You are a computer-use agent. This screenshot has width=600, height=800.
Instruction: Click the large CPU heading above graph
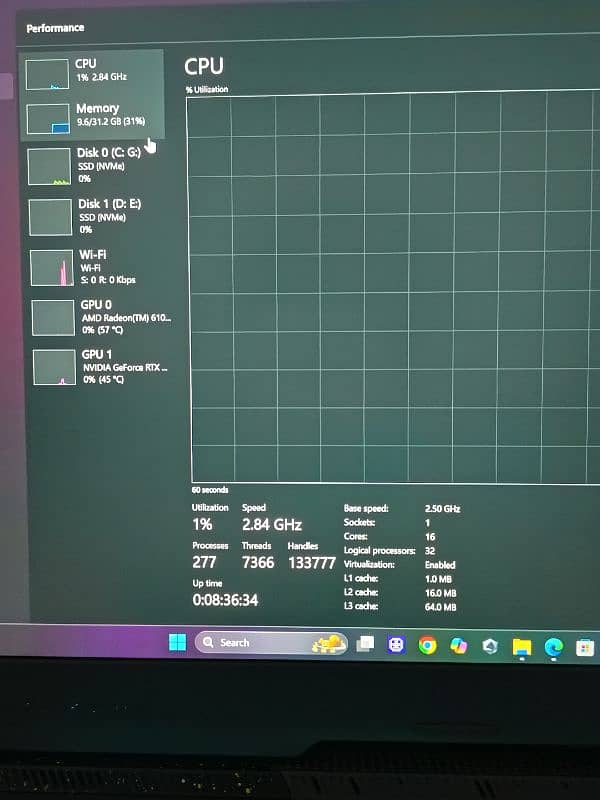204,67
